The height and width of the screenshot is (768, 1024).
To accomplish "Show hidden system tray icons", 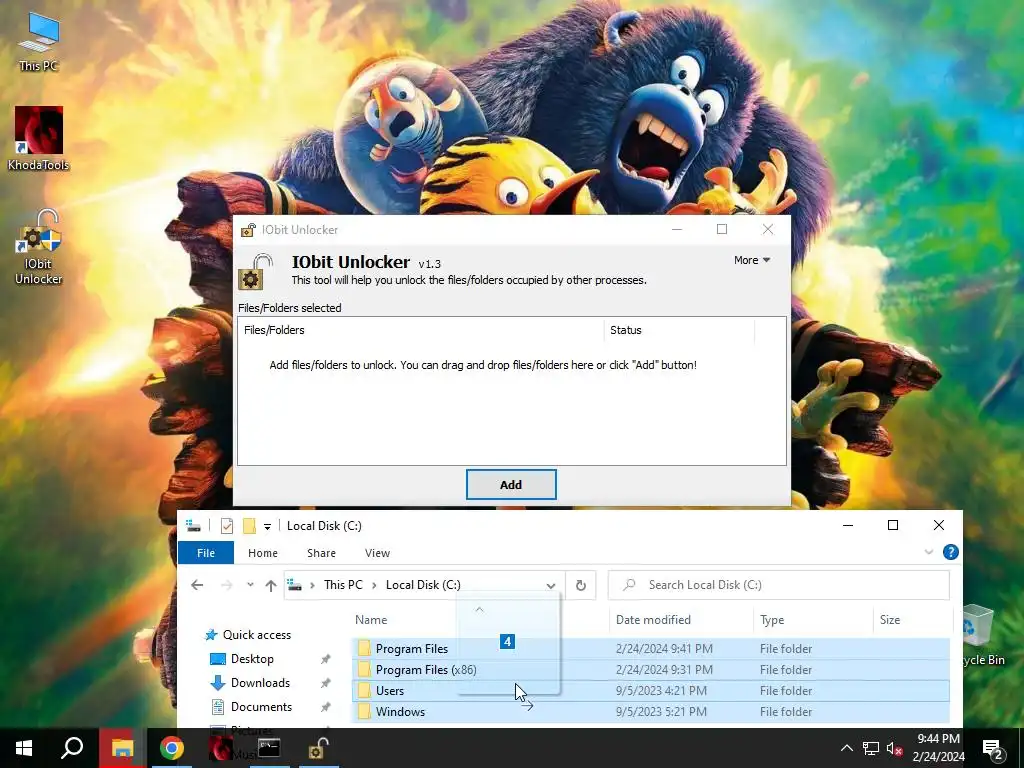I will point(846,748).
